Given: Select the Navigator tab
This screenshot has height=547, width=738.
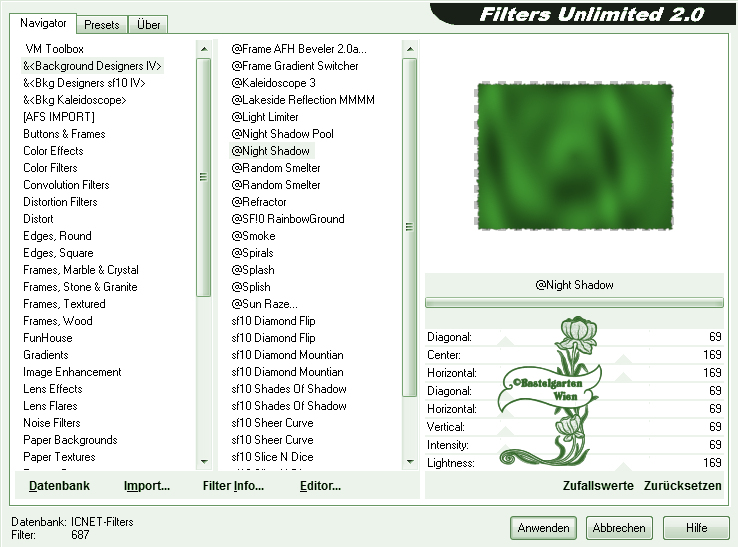Looking at the screenshot, I should [43, 23].
